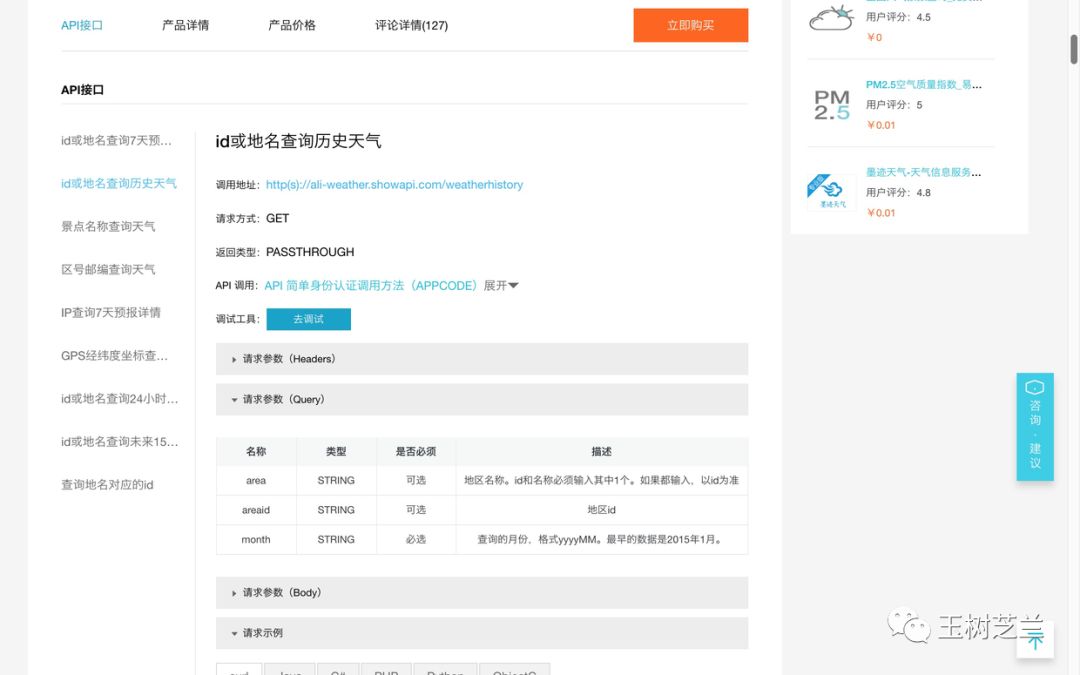Expand the 请求参数 (Headers) section
The width and height of the screenshot is (1080, 675).
point(481,359)
